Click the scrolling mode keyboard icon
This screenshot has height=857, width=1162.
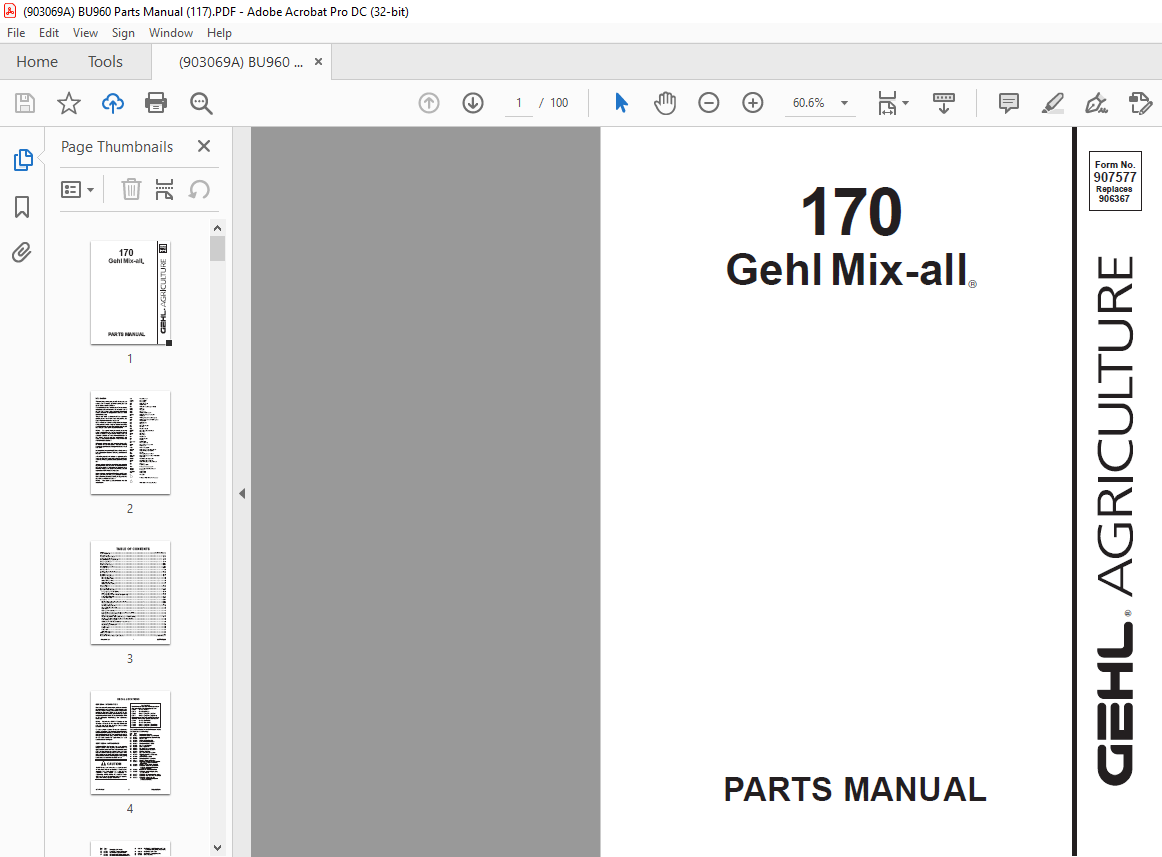pyautogui.click(x=943, y=103)
